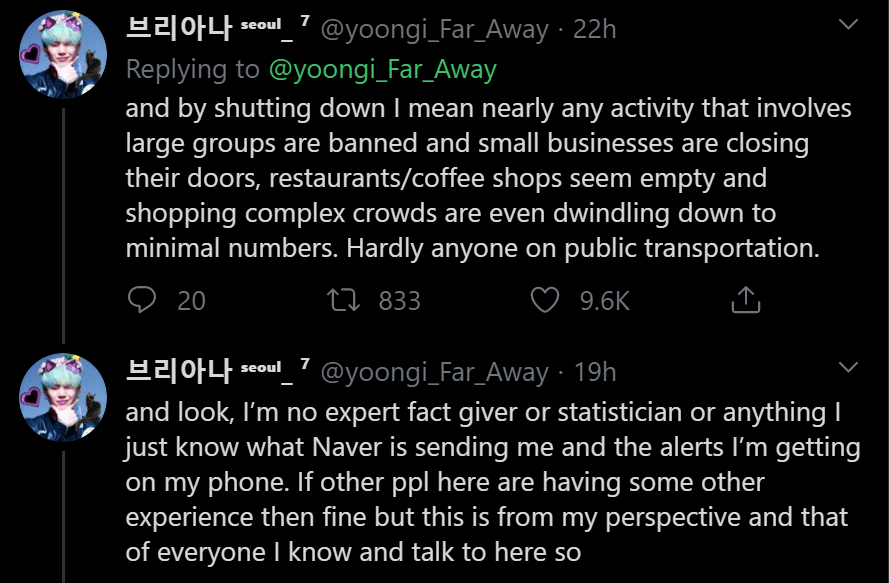
Task: Open the first tweet's text body
Action: pyautogui.click(x=488, y=178)
